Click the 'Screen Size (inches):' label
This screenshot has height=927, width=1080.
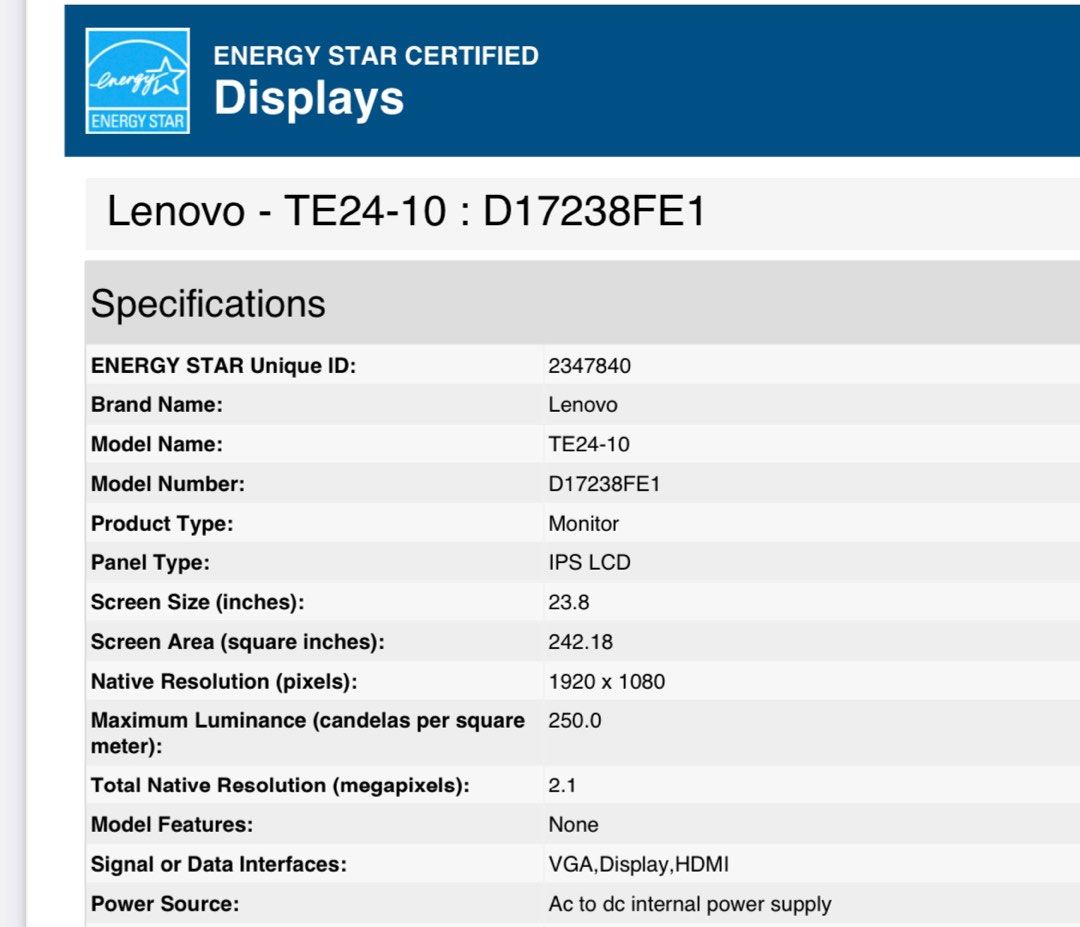198,603
